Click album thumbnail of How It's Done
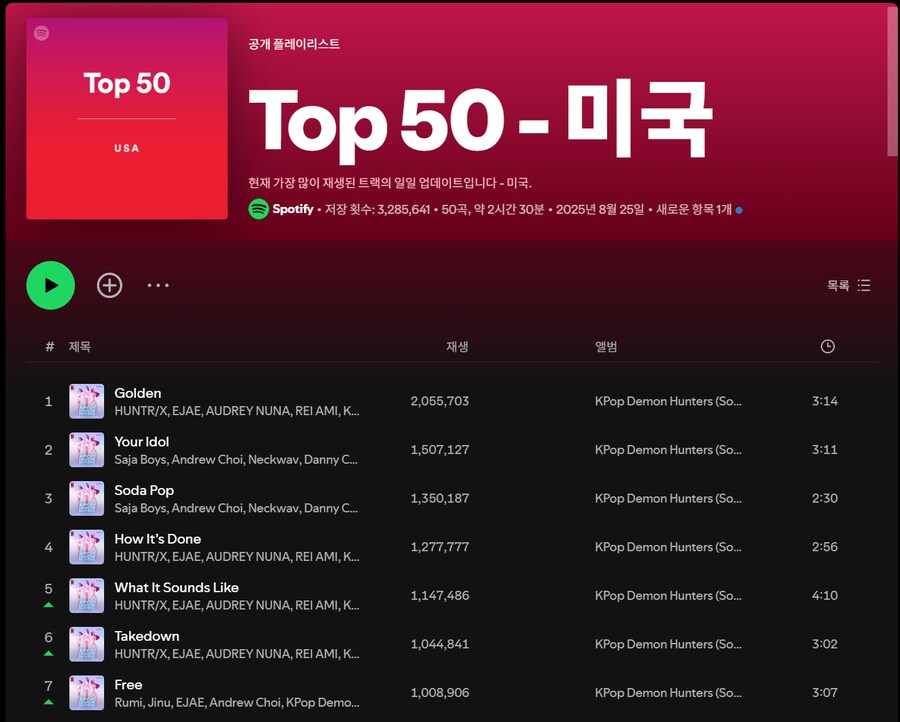This screenshot has height=722, width=900. click(x=87, y=547)
